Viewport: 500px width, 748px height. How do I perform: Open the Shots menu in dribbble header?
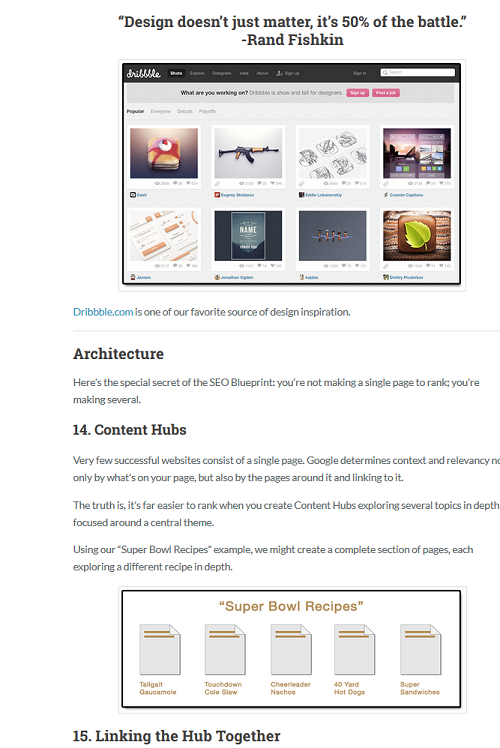[176, 73]
